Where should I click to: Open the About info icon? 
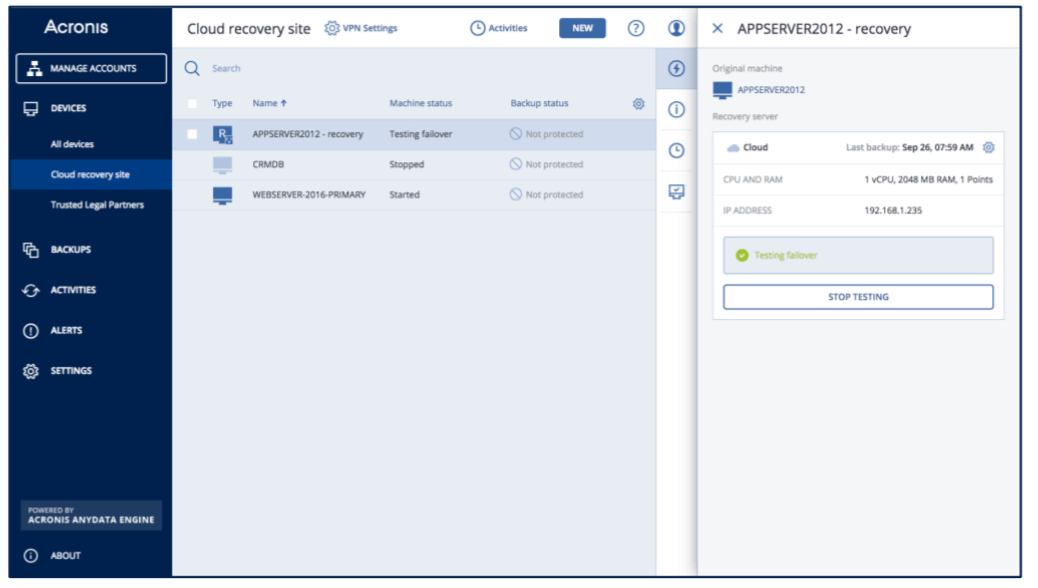click(30, 556)
